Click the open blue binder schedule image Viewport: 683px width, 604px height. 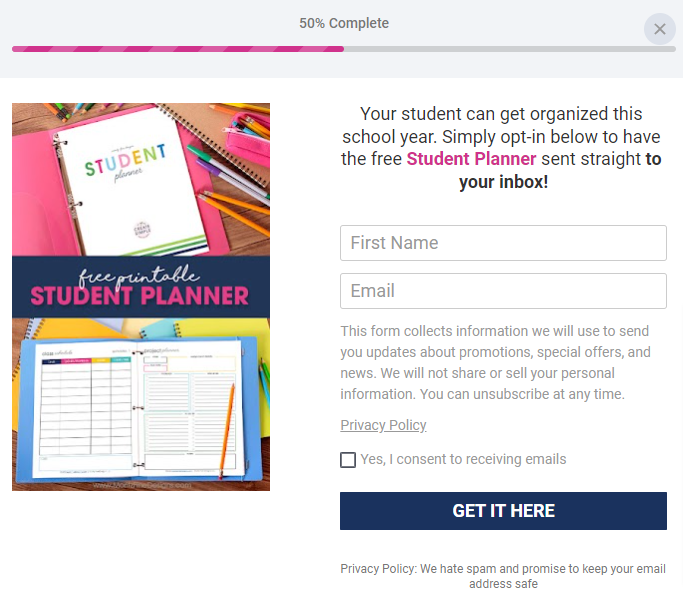[x=137, y=409]
